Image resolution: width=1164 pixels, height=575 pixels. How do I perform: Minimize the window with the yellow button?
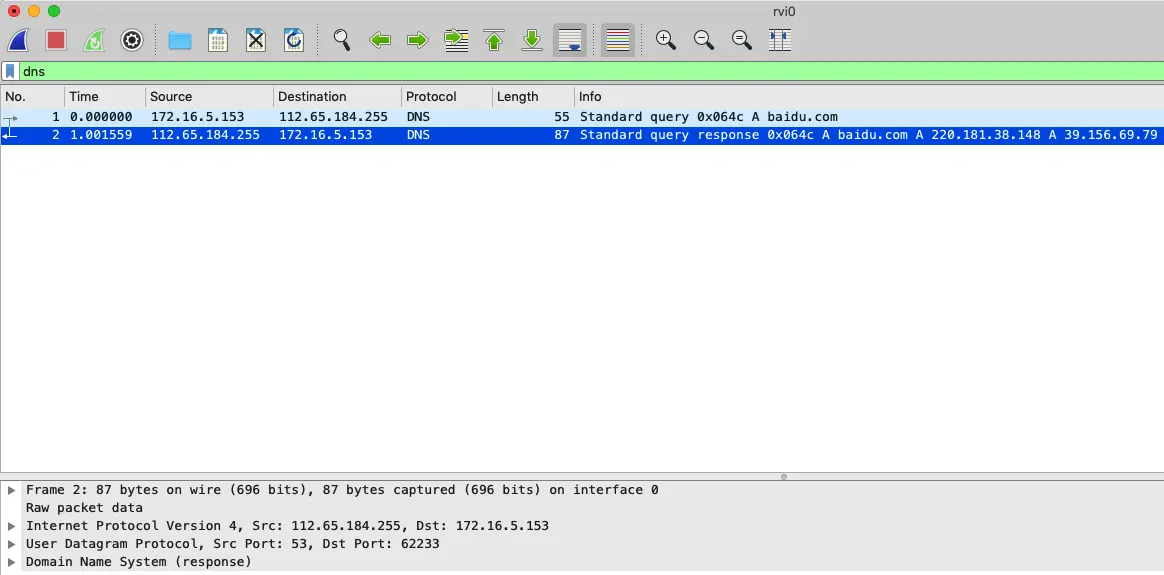(33, 11)
